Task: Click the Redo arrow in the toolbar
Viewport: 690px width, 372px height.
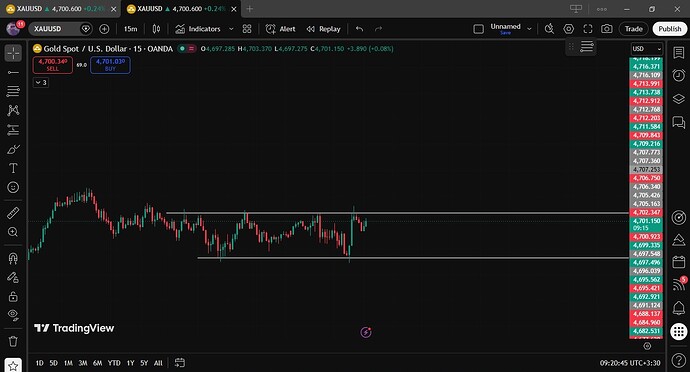Action: tap(378, 29)
